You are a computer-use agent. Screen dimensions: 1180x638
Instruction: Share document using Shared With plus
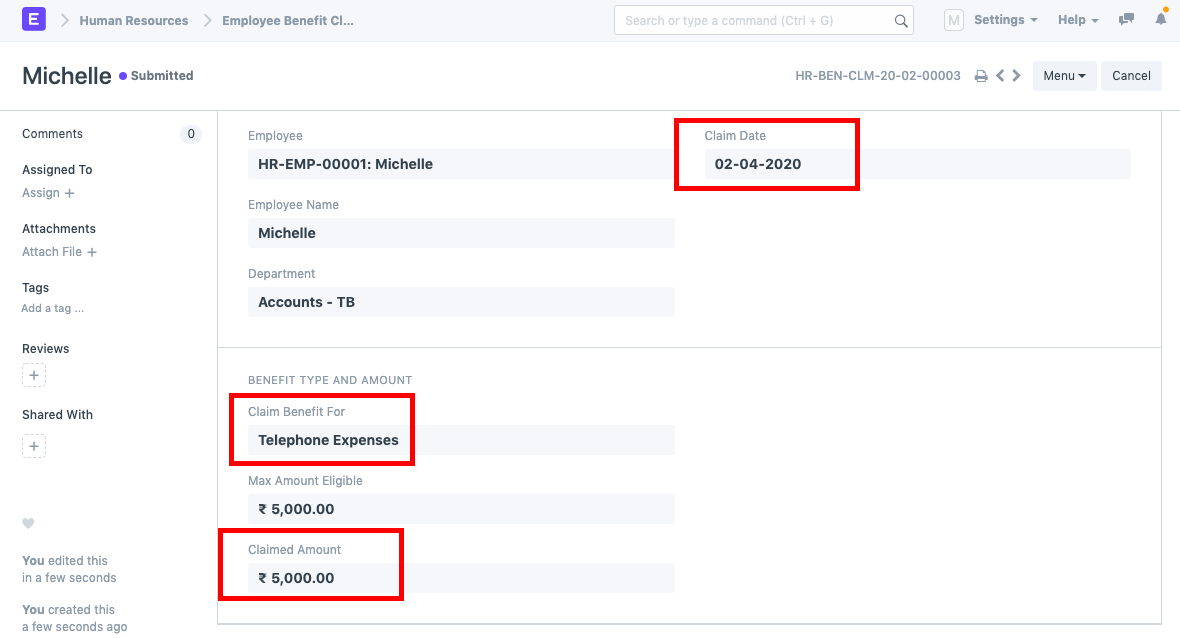(x=34, y=446)
